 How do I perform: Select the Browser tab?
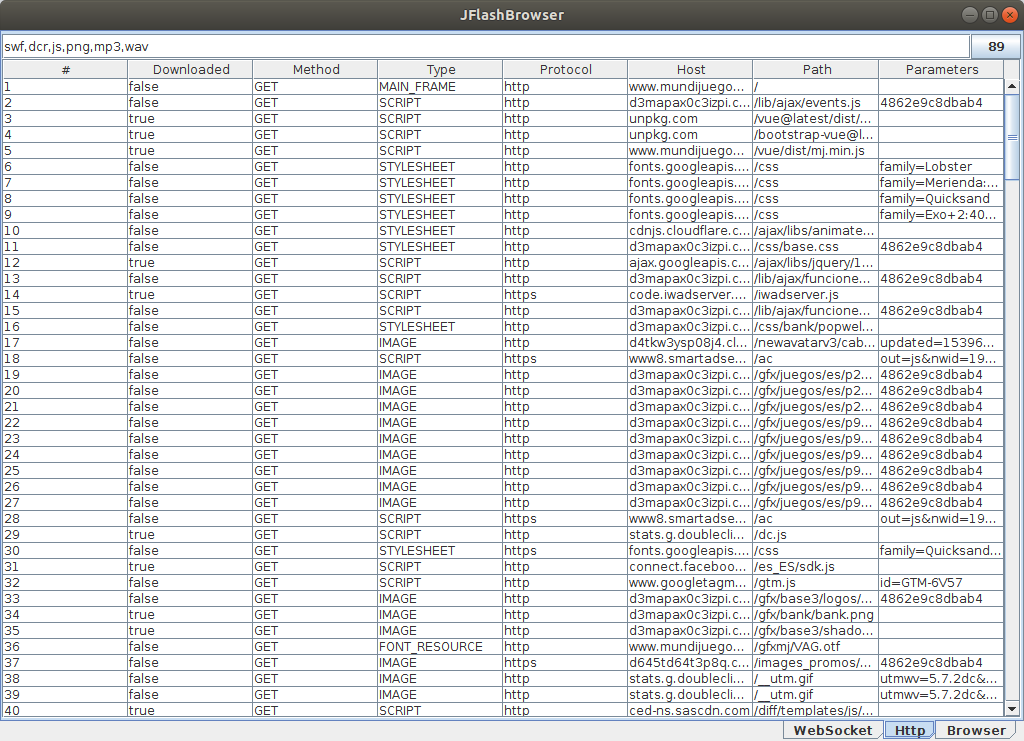point(976,730)
